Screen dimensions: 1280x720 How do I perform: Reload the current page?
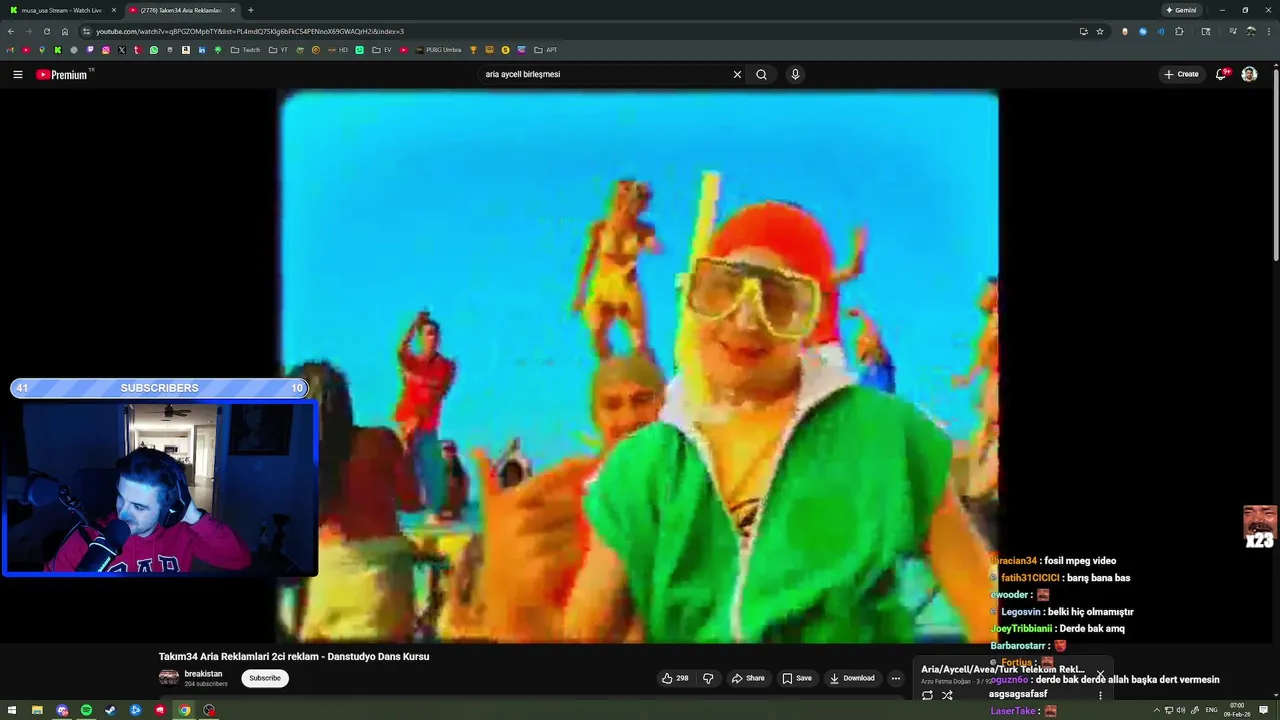(47, 31)
